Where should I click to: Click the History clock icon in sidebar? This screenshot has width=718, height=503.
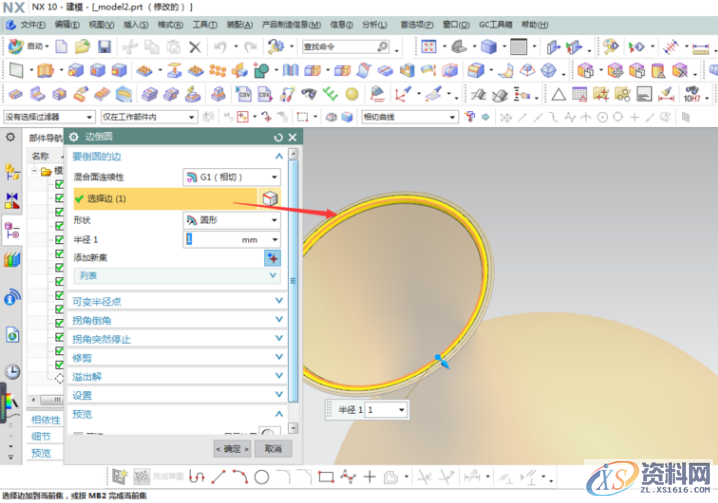(12, 371)
